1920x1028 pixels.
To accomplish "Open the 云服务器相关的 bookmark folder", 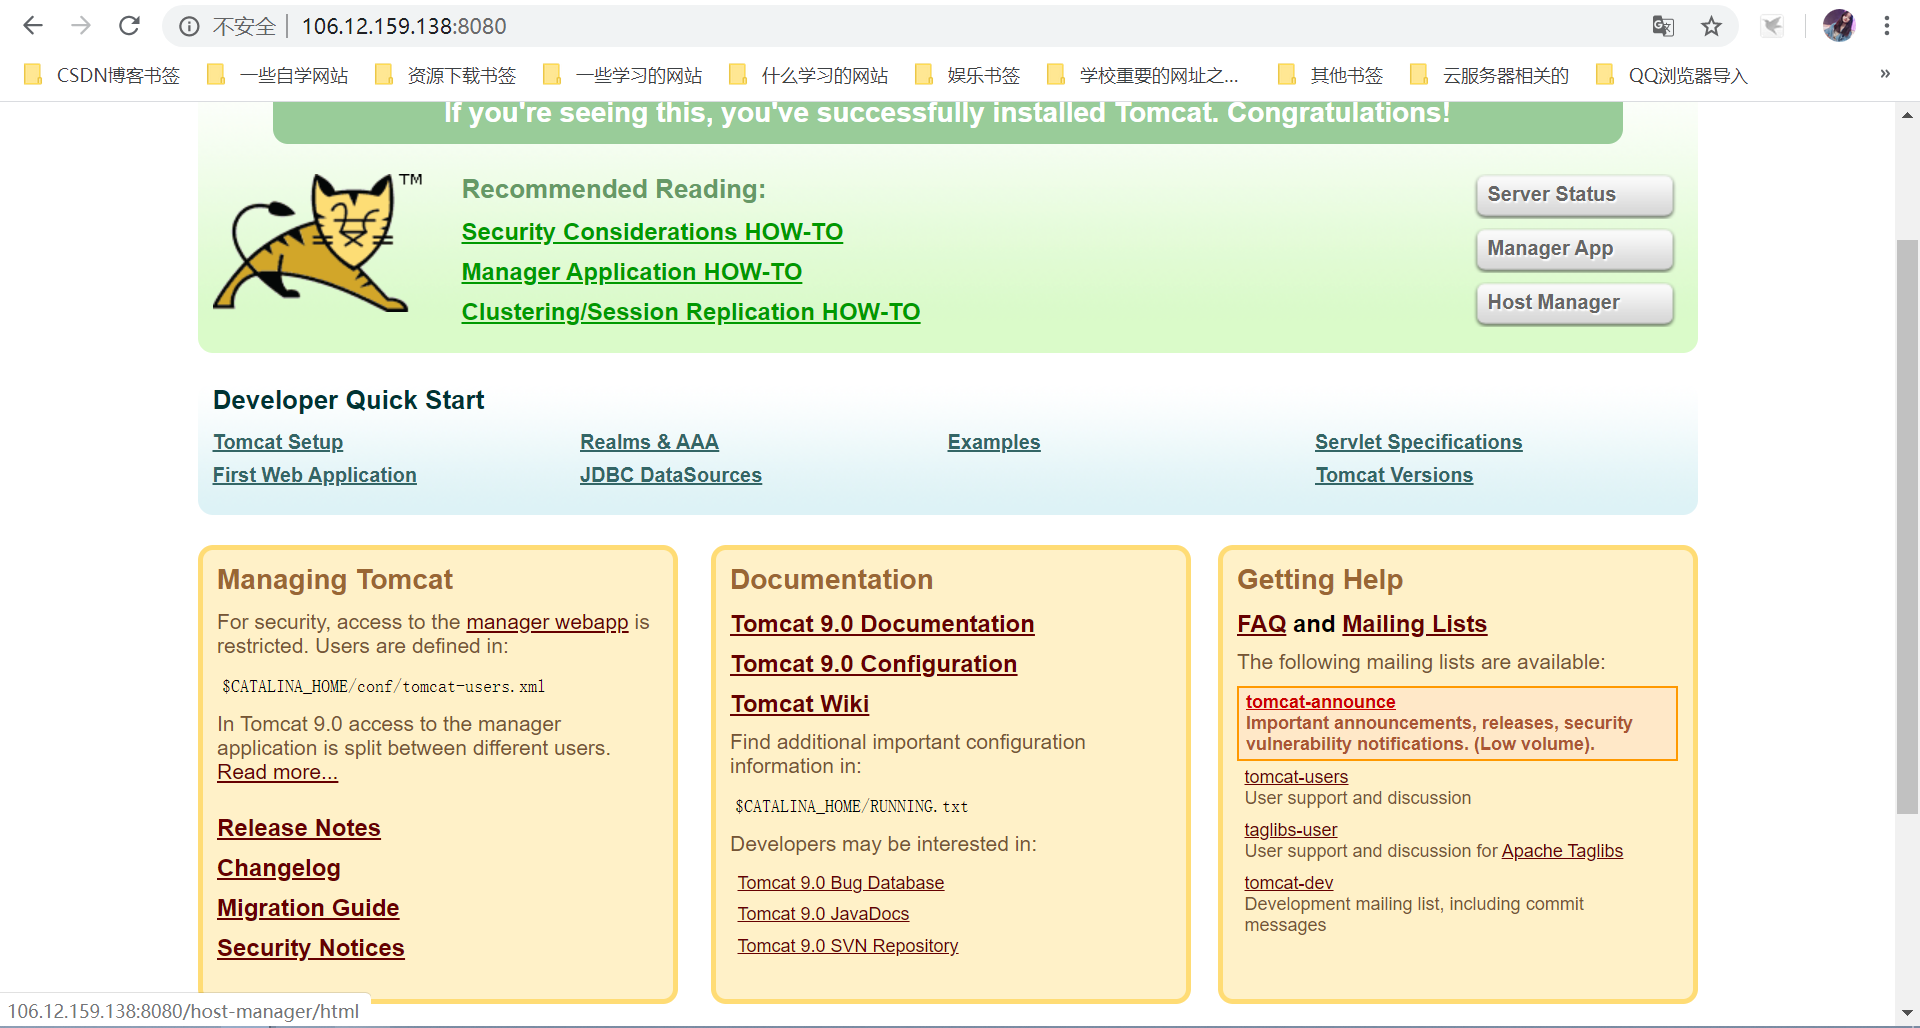I will tap(1489, 75).
